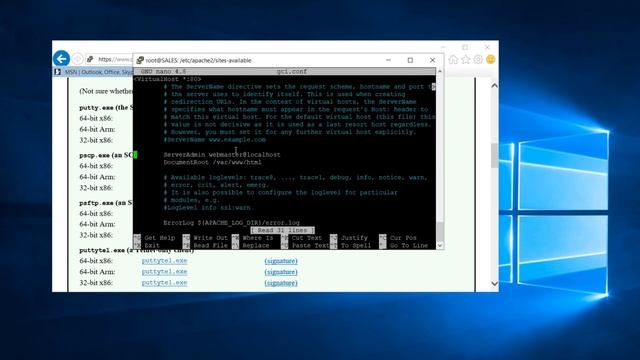Click the Write Out nano shortcut
640x360 pixels.
[205, 238]
